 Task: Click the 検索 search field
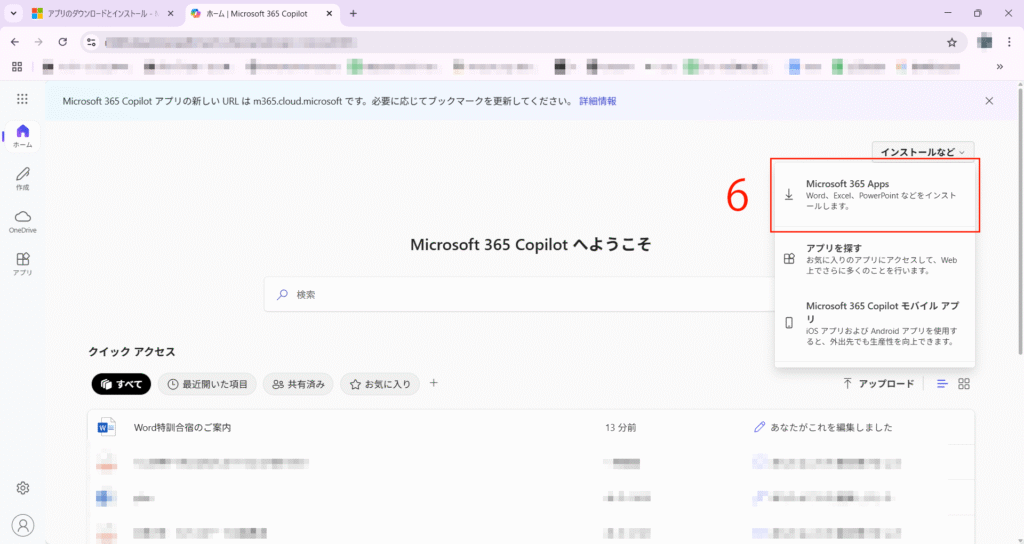click(x=519, y=295)
